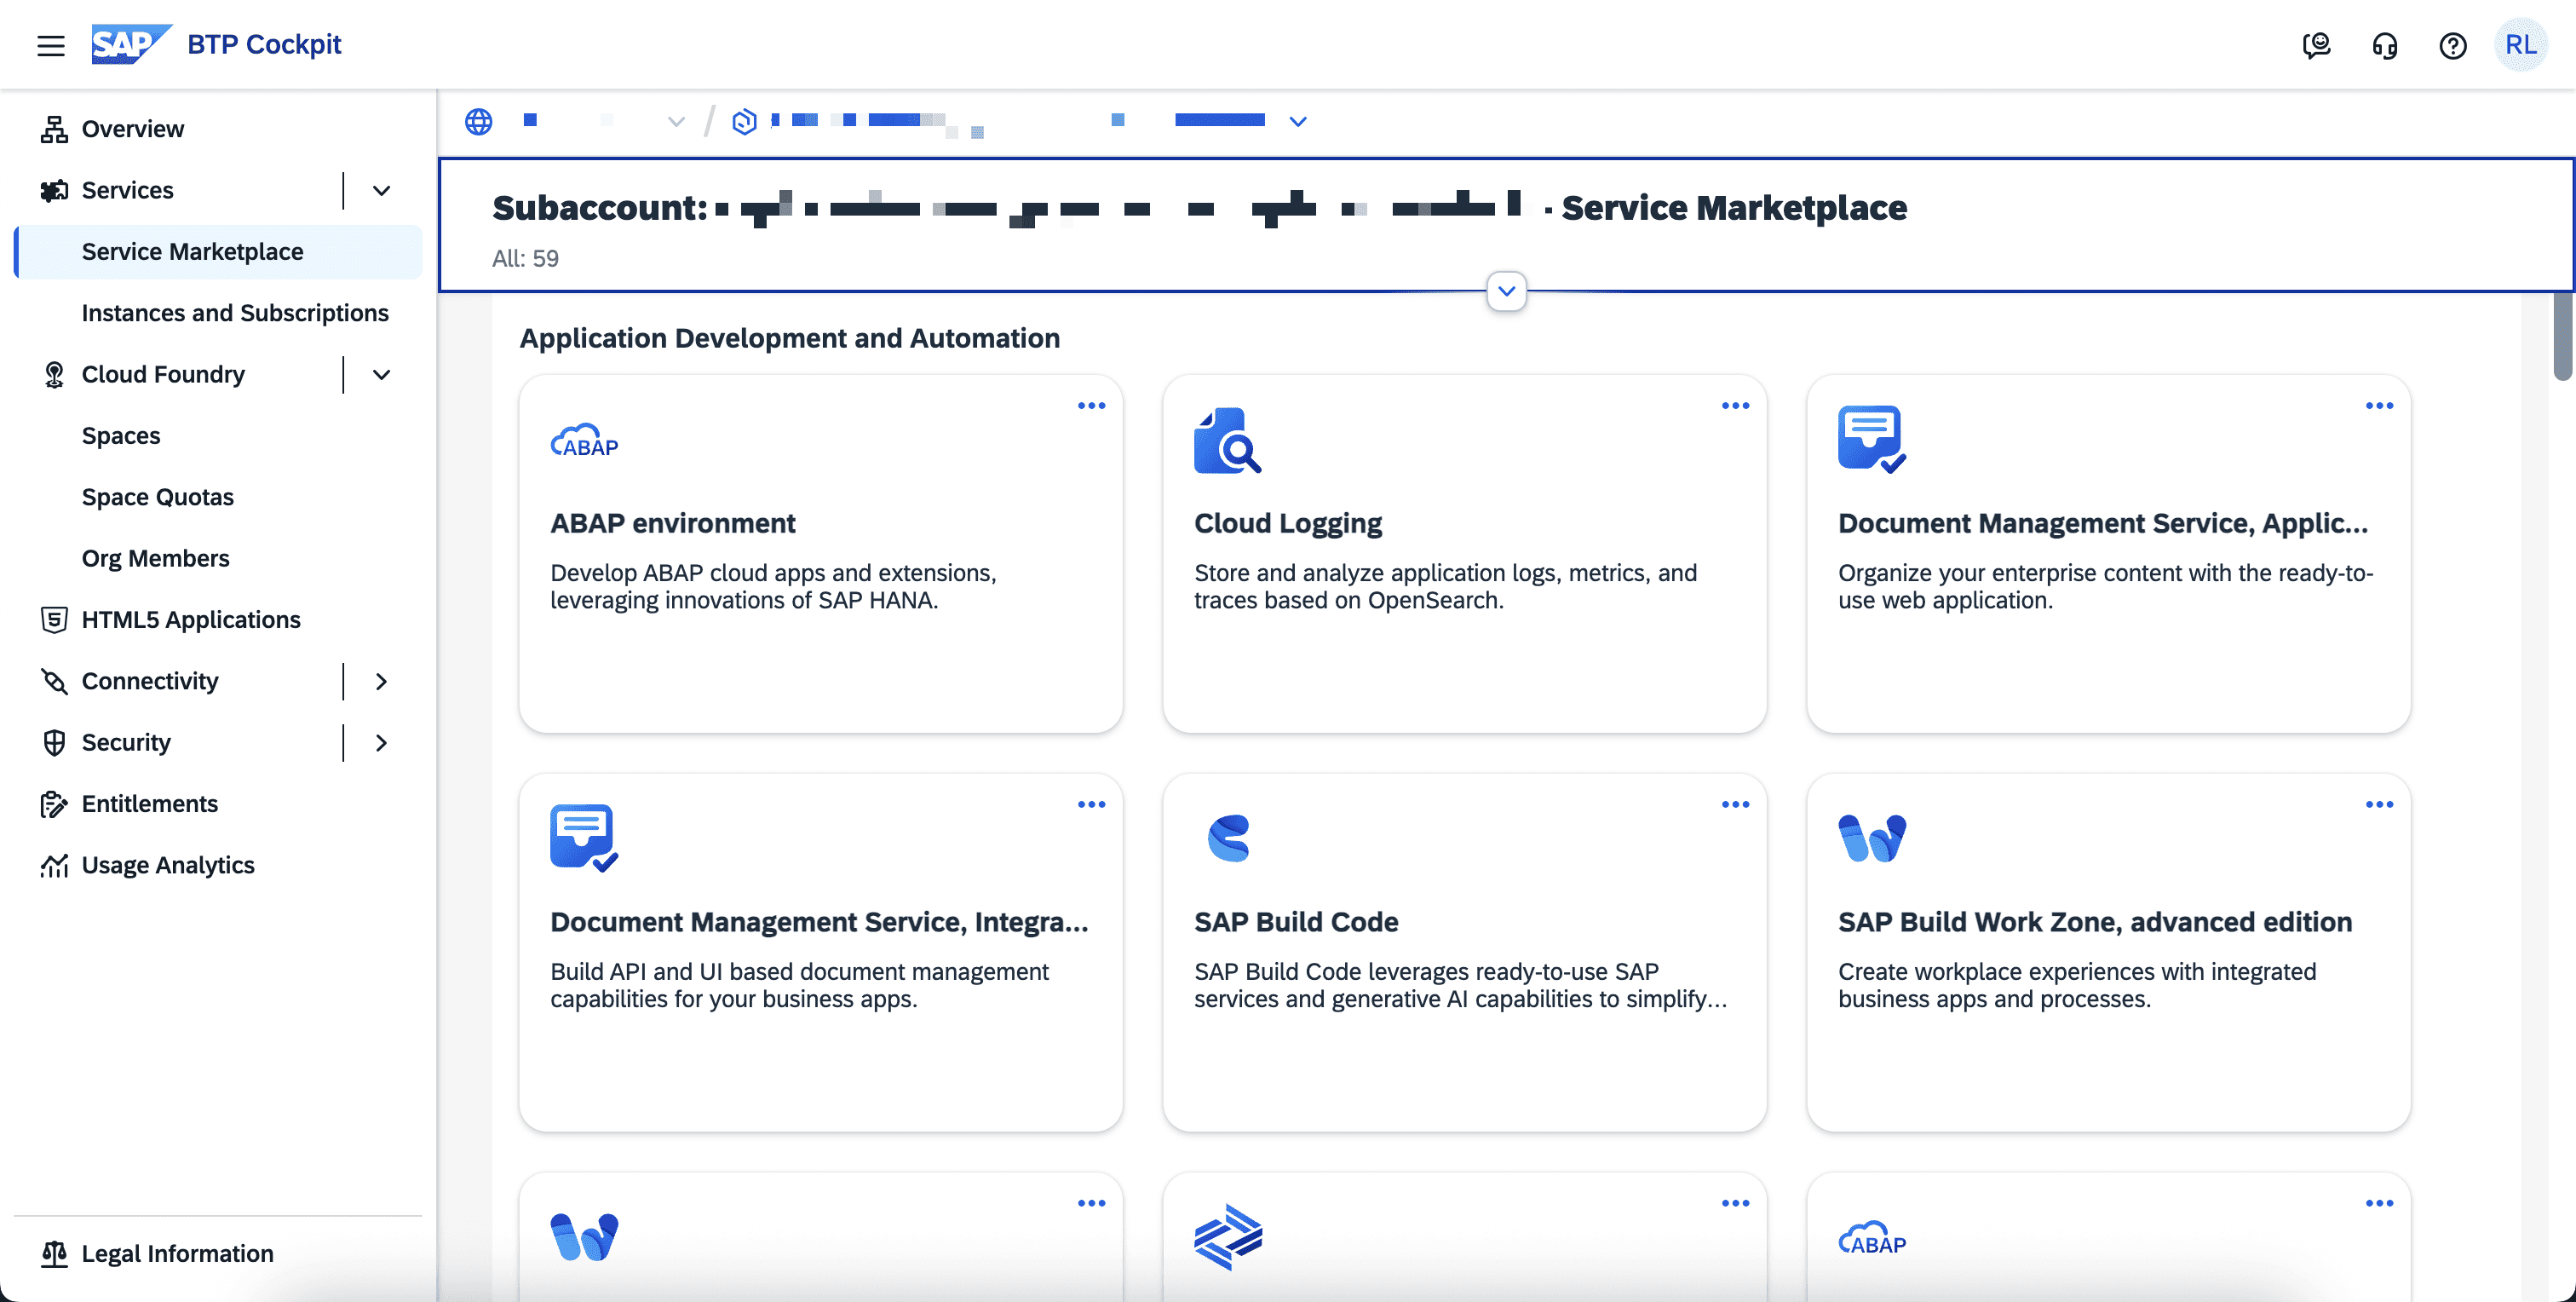The width and height of the screenshot is (2576, 1302).
Task: Click the page vertical scrollbar
Action: [2563, 335]
